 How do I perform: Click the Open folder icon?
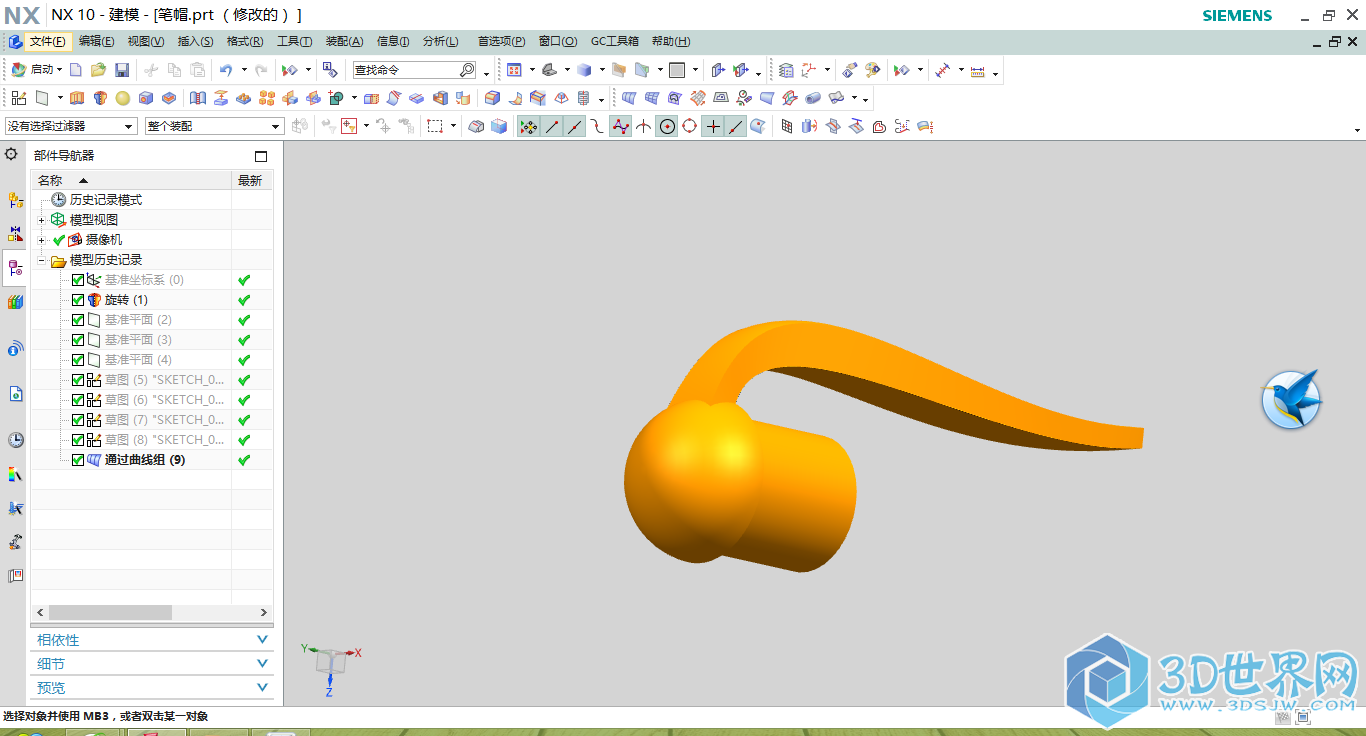click(x=98, y=70)
